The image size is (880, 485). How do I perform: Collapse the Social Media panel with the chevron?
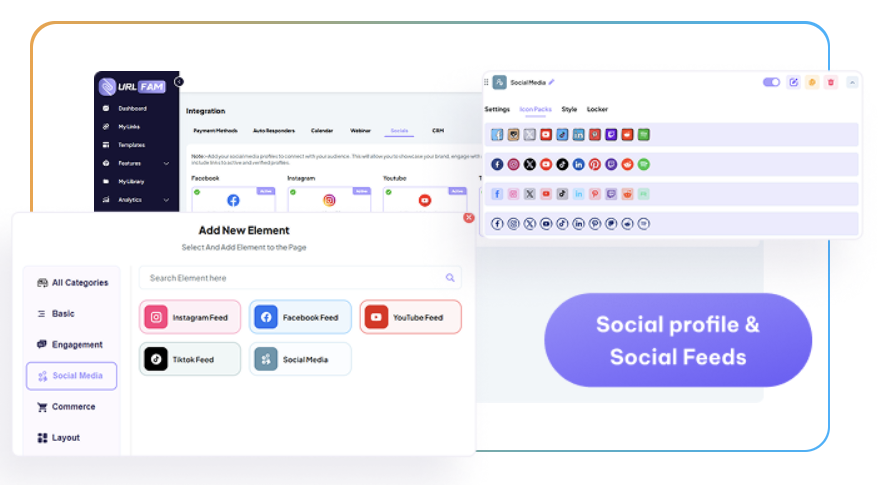click(852, 83)
